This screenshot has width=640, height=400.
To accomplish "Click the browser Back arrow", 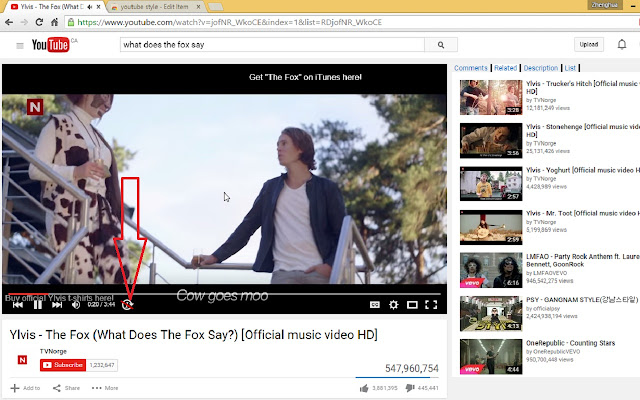I will pos(9,22).
